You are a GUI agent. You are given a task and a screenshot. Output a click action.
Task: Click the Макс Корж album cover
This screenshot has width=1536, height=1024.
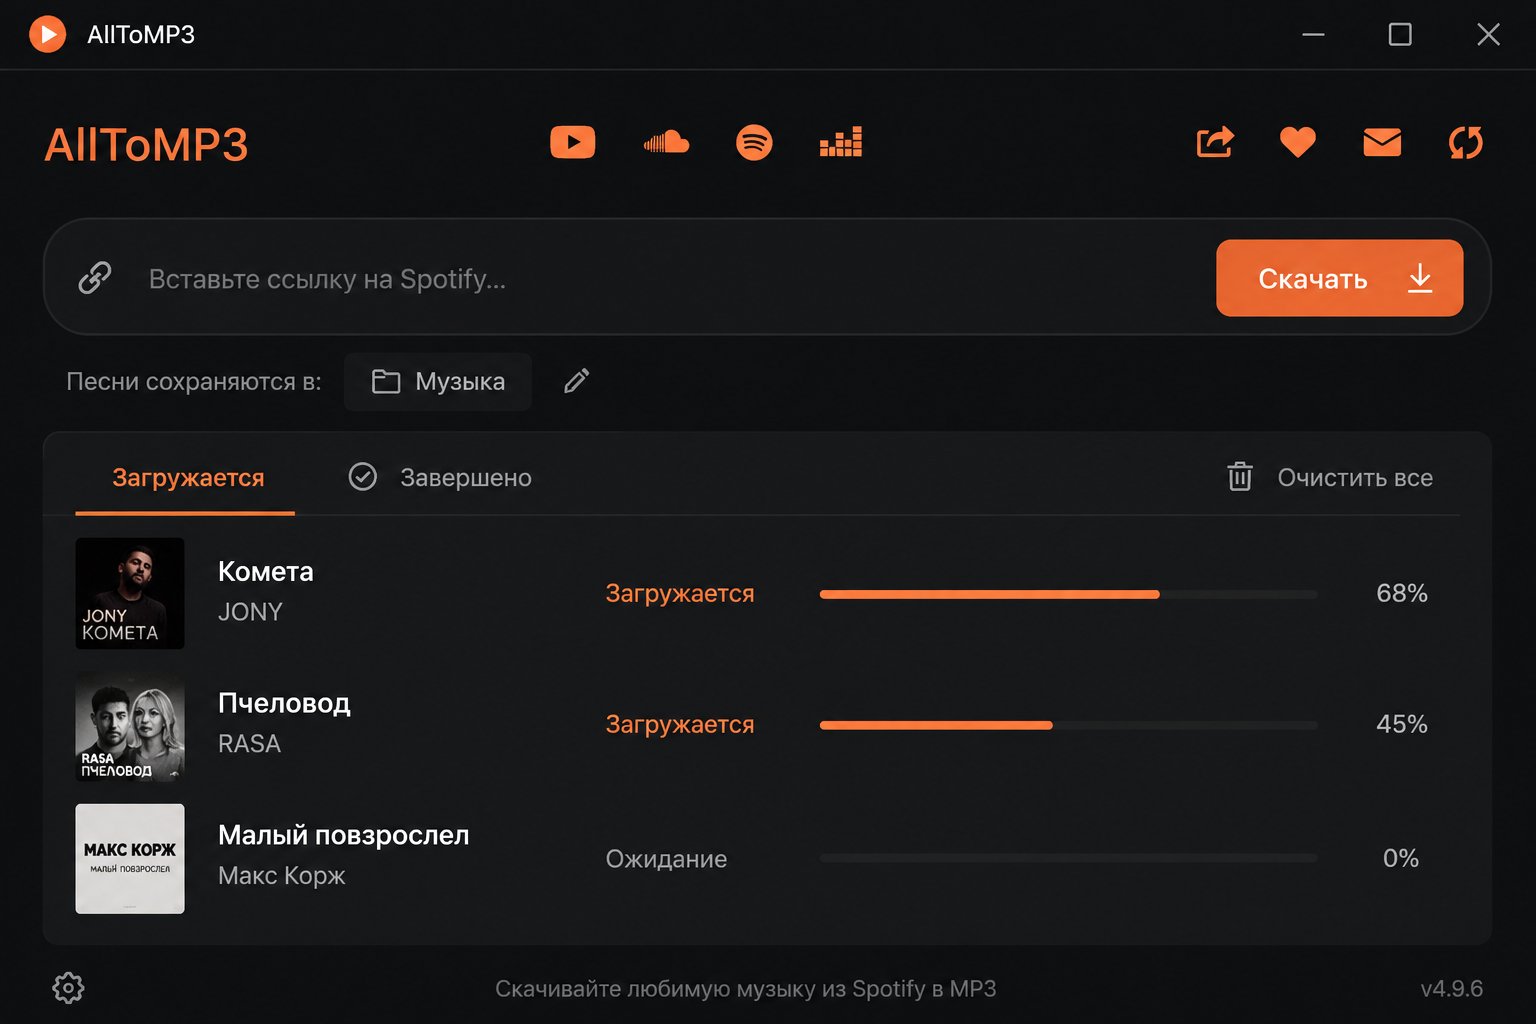tap(130, 858)
